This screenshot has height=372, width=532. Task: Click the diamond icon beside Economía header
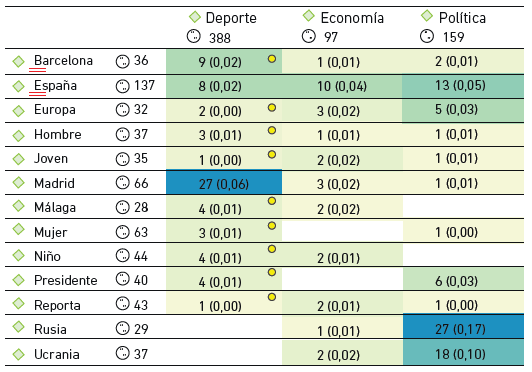[309, 15]
